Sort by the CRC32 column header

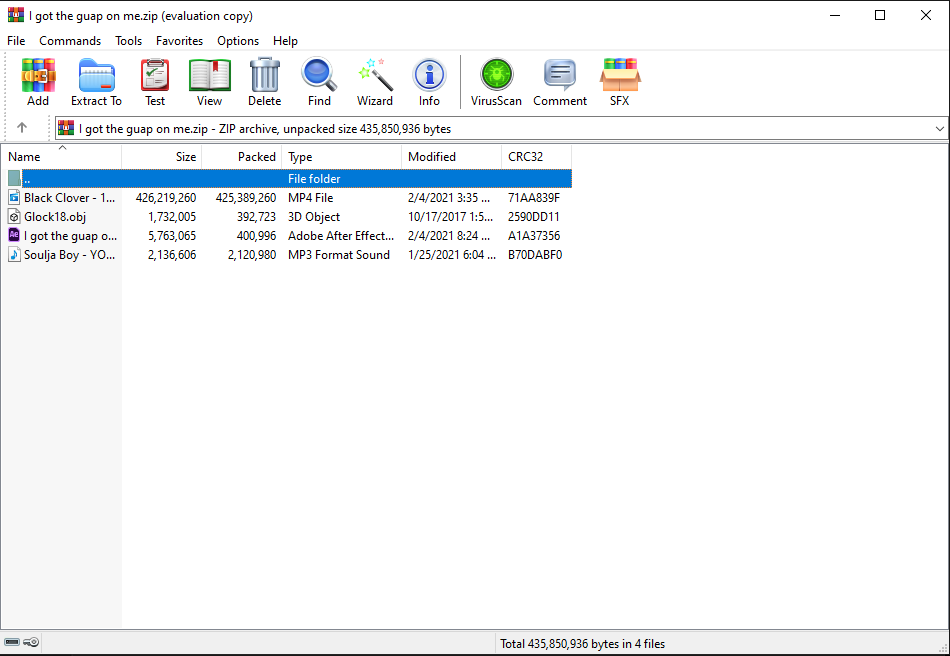click(536, 156)
